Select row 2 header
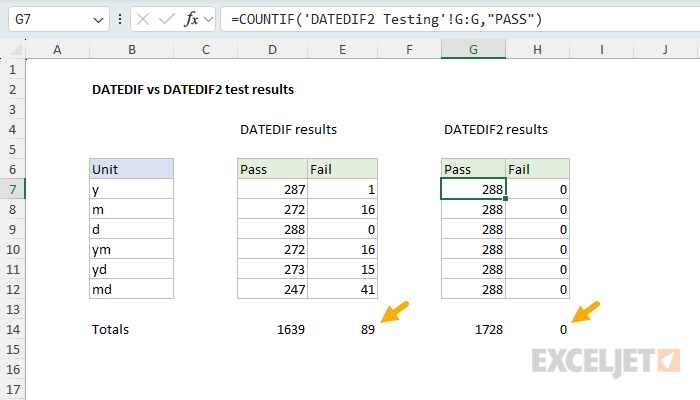This screenshot has width=700, height=400. pos(12,89)
